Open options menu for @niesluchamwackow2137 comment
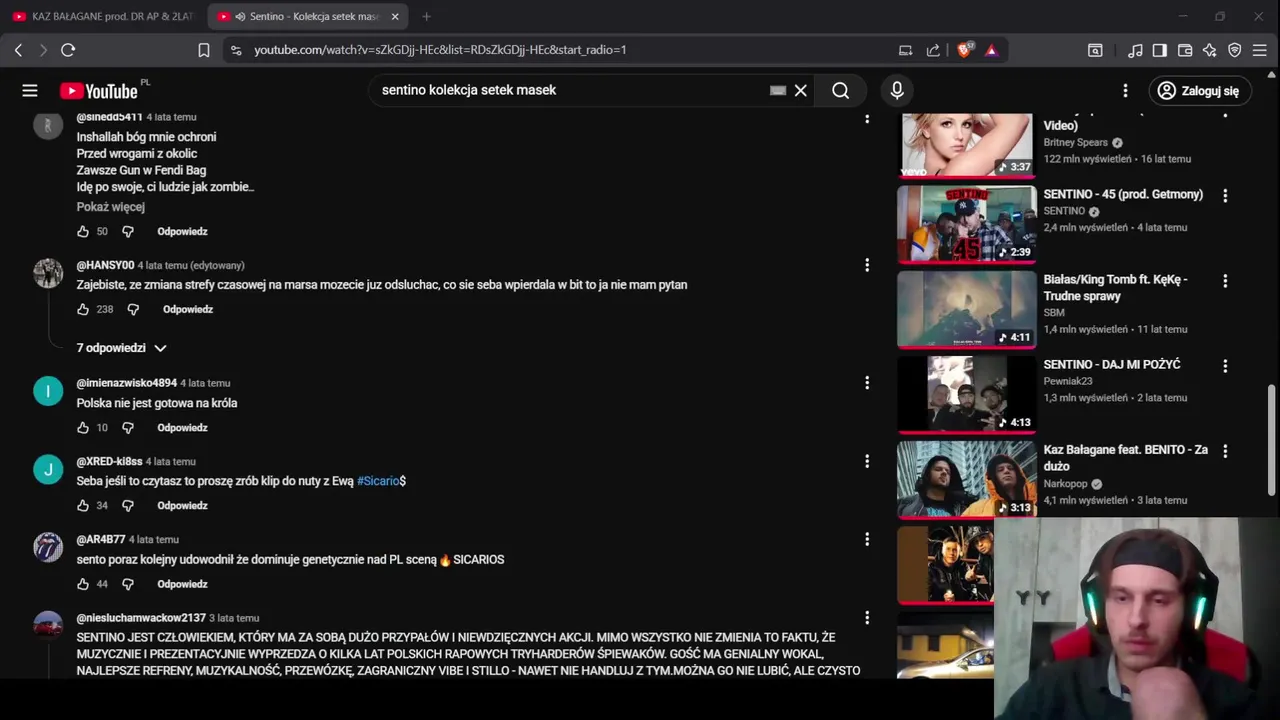The image size is (1280, 720). pyautogui.click(x=867, y=618)
